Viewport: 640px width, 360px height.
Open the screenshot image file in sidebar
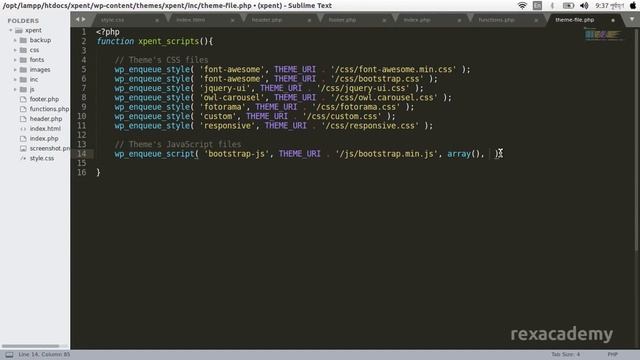coord(49,148)
